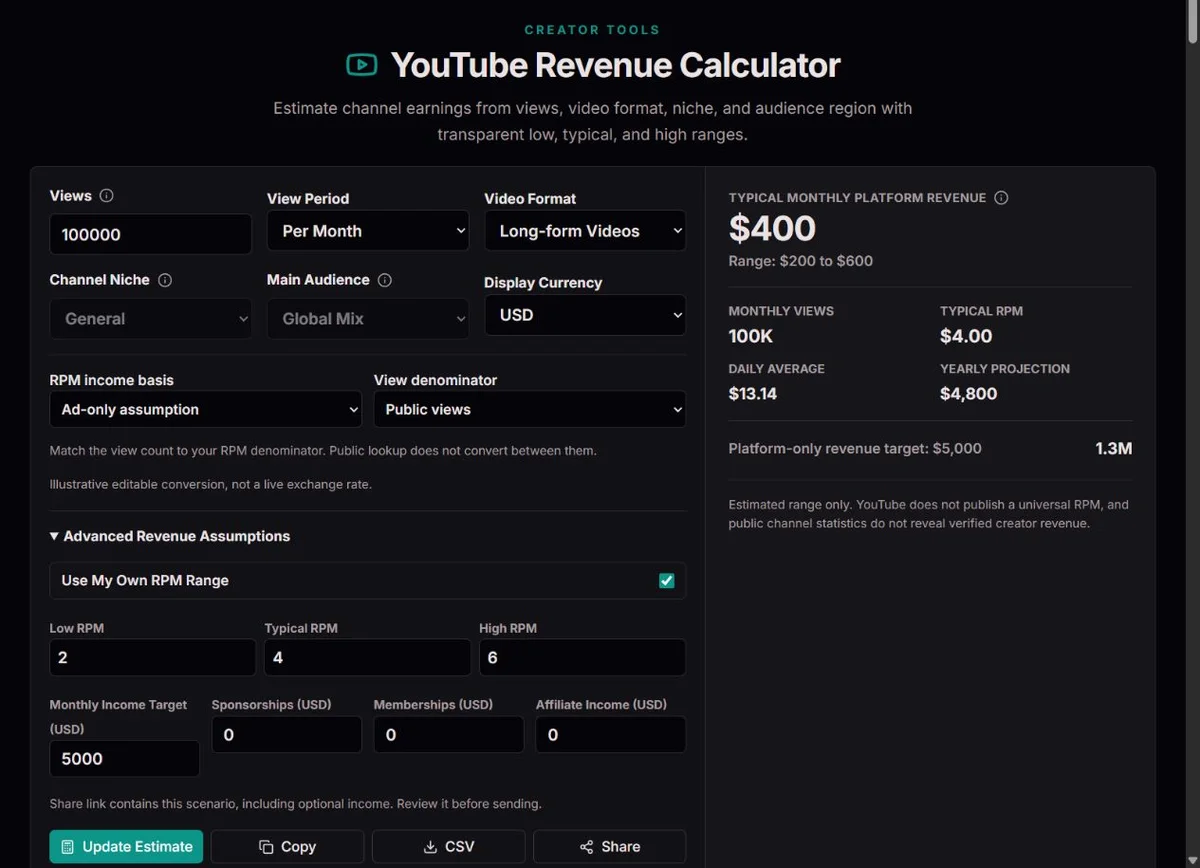Click the Update Estimate button
Image resolution: width=1200 pixels, height=868 pixels.
point(126,847)
